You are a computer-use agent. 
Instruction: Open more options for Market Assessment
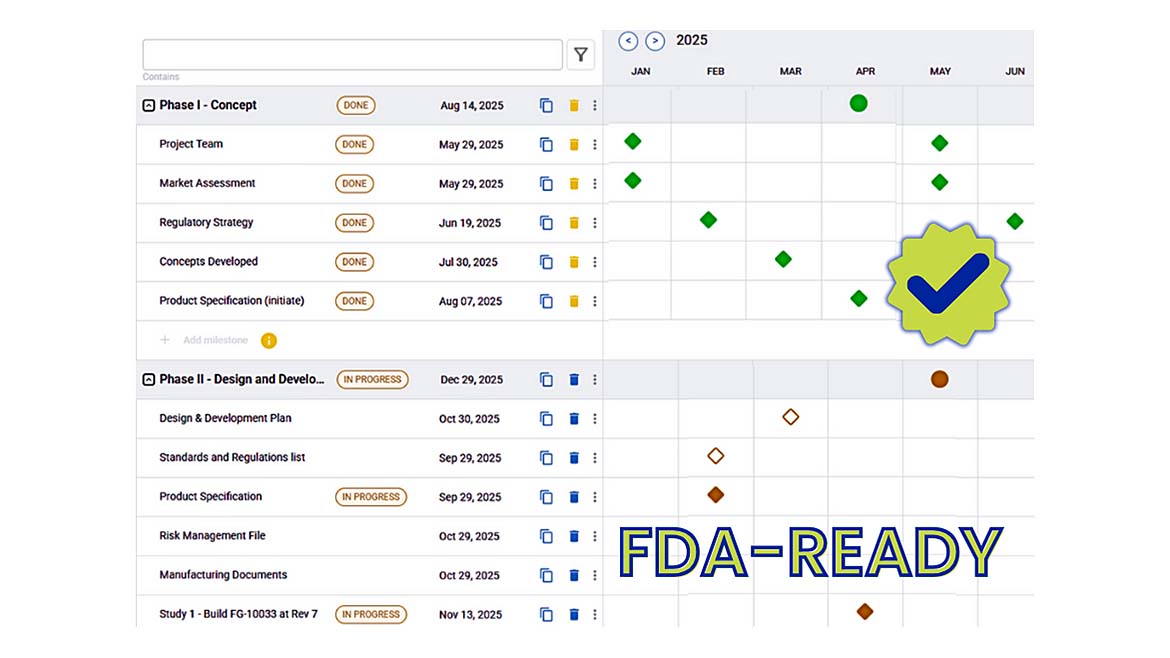(595, 184)
